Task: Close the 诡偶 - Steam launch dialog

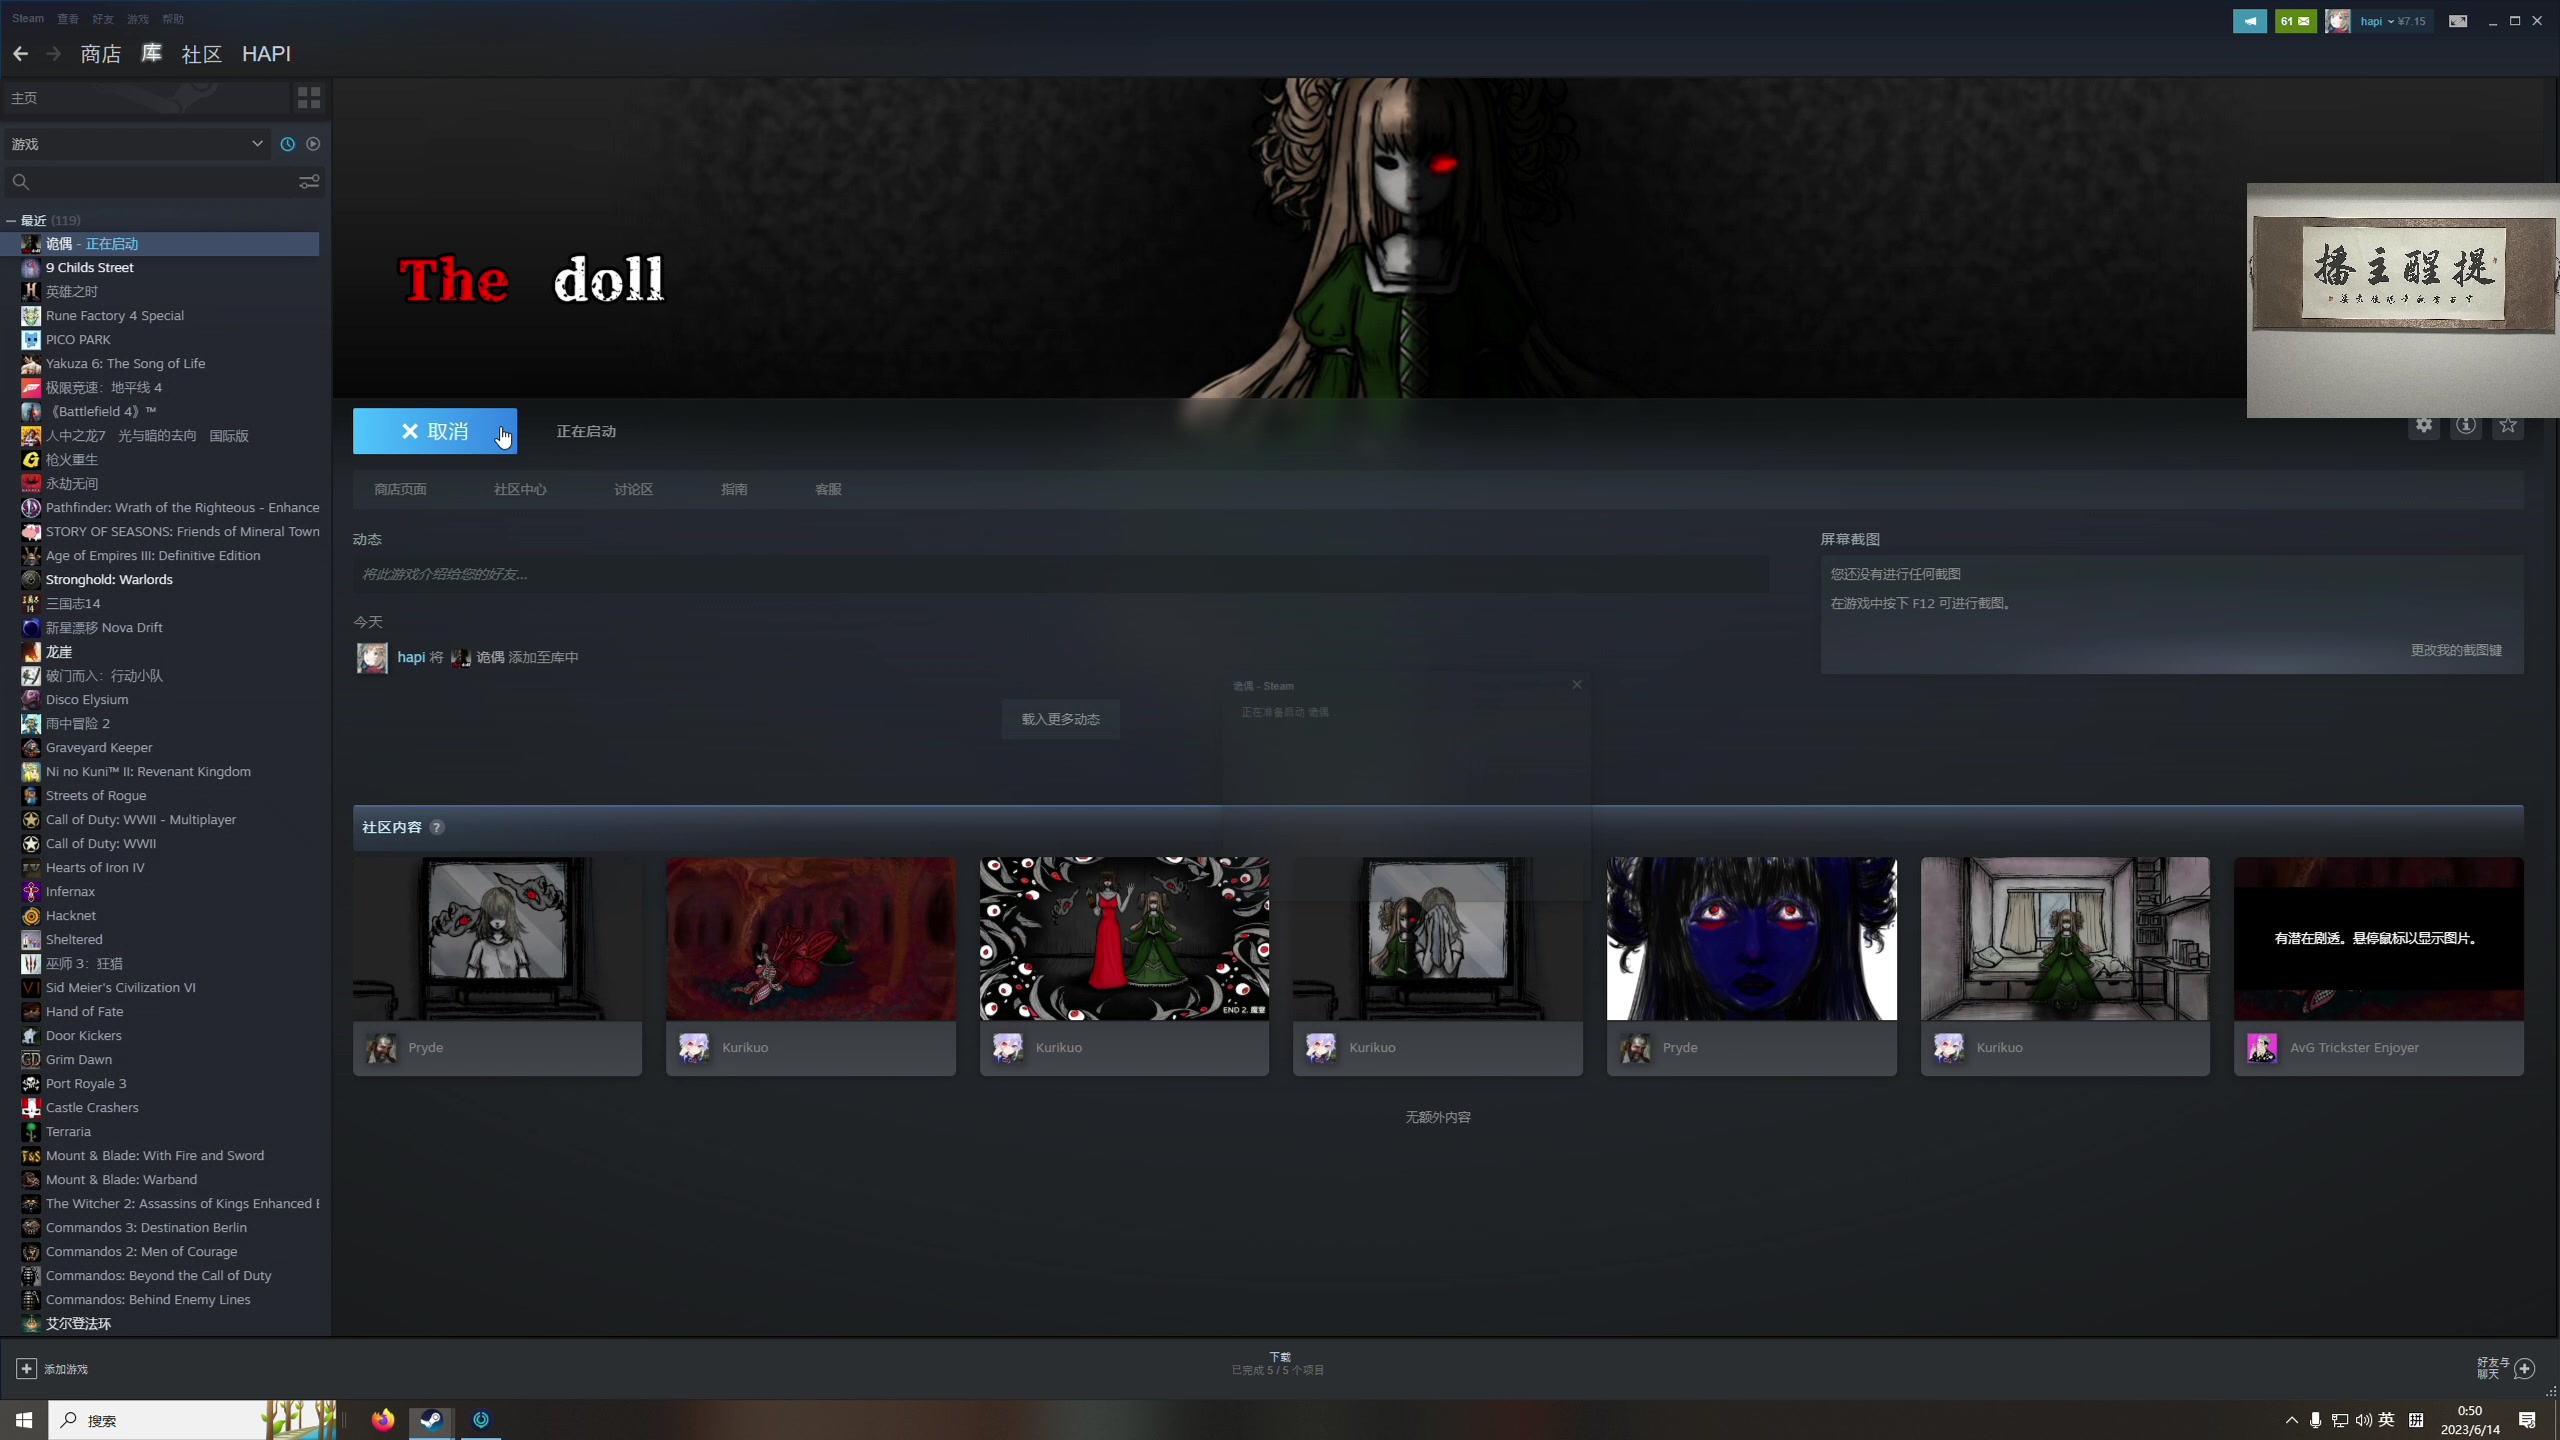Action: [x=1577, y=685]
